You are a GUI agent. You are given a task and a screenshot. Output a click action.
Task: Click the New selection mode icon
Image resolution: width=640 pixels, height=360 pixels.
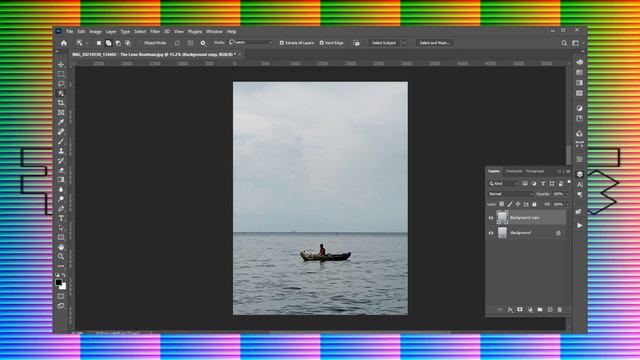(x=99, y=43)
